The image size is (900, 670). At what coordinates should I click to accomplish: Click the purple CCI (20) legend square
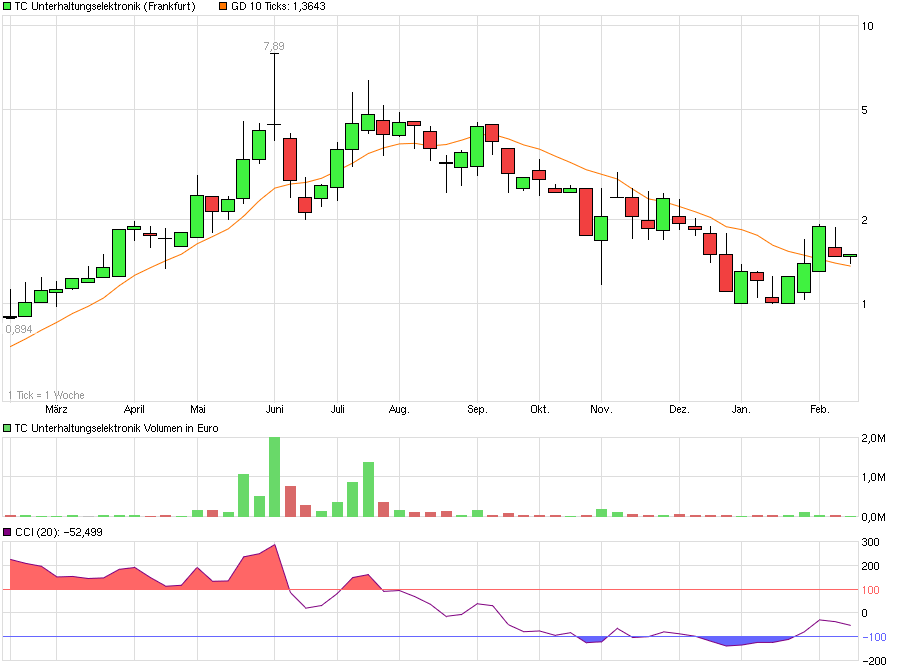pyautogui.click(x=7, y=532)
